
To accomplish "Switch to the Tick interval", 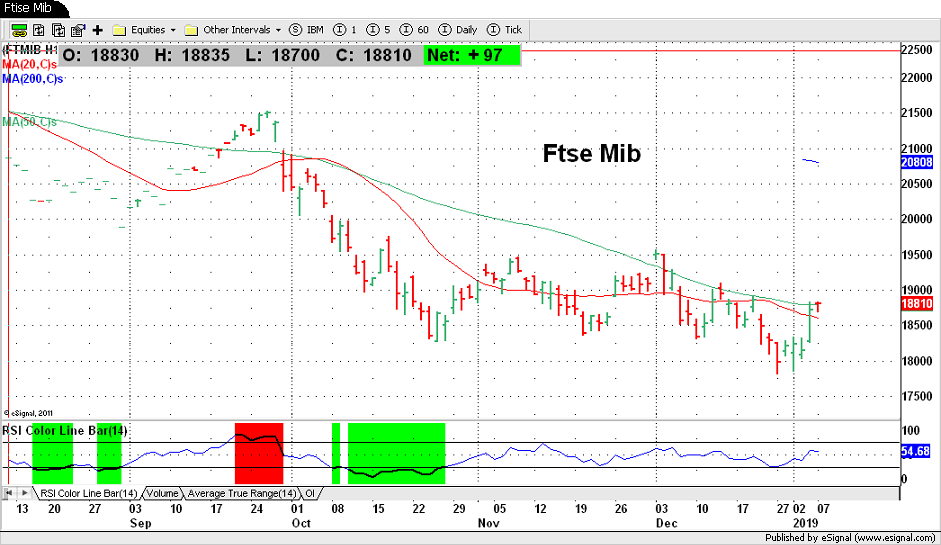I will (505, 30).
